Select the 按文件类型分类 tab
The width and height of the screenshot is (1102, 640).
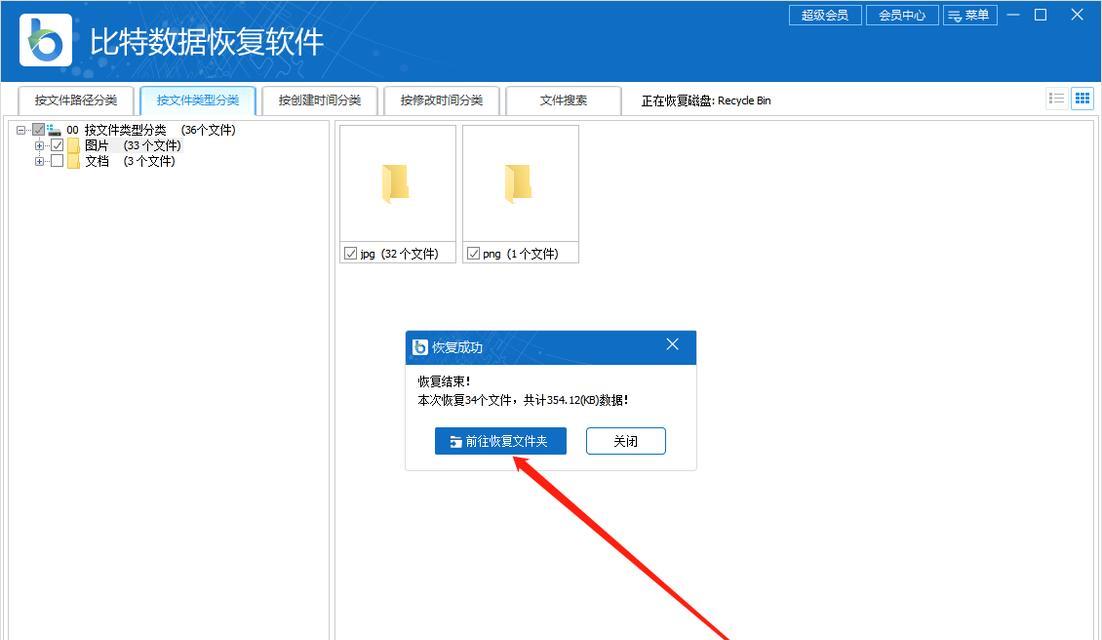pos(197,100)
